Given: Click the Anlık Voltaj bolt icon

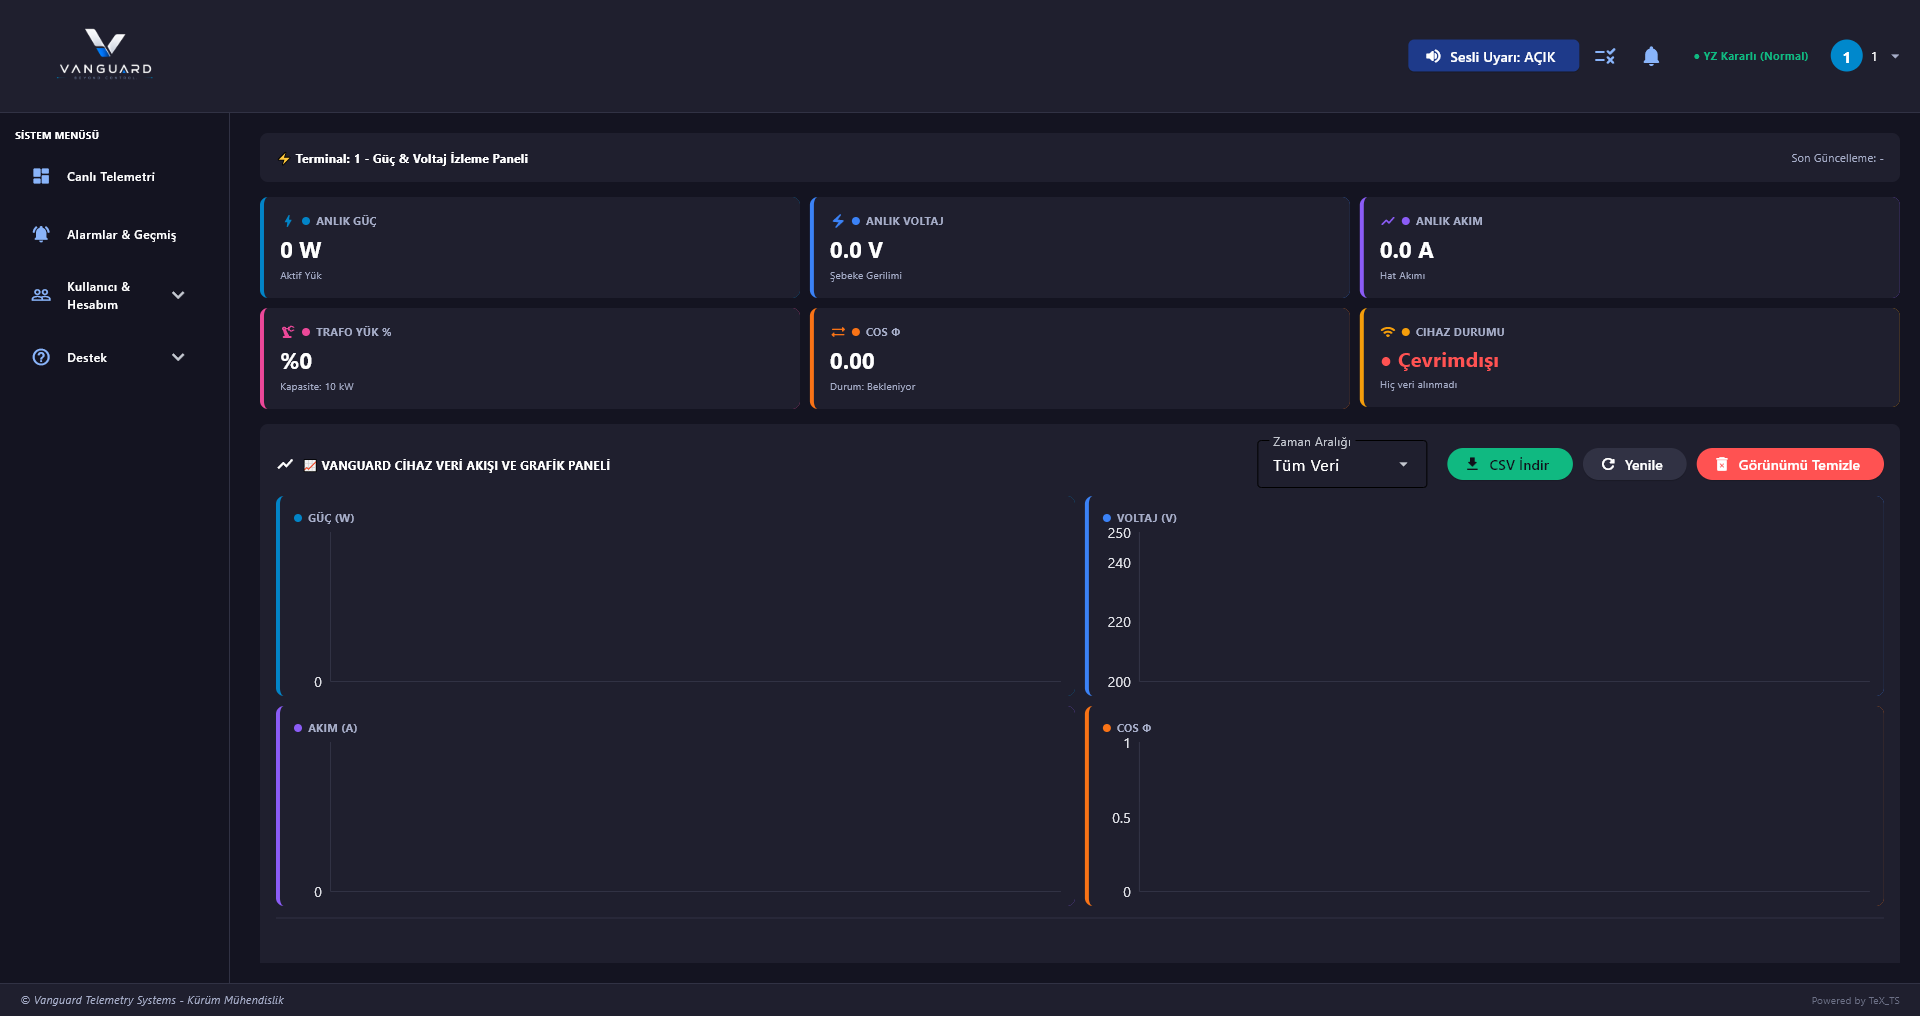Looking at the screenshot, I should (838, 221).
